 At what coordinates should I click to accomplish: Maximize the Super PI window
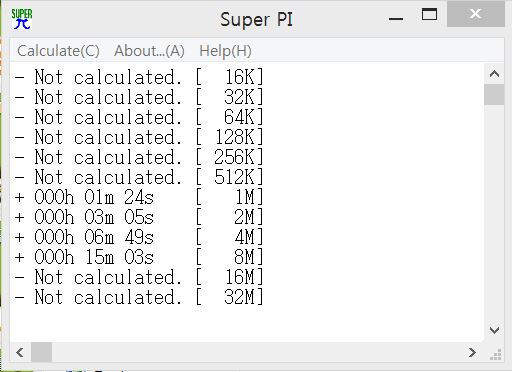(429, 15)
